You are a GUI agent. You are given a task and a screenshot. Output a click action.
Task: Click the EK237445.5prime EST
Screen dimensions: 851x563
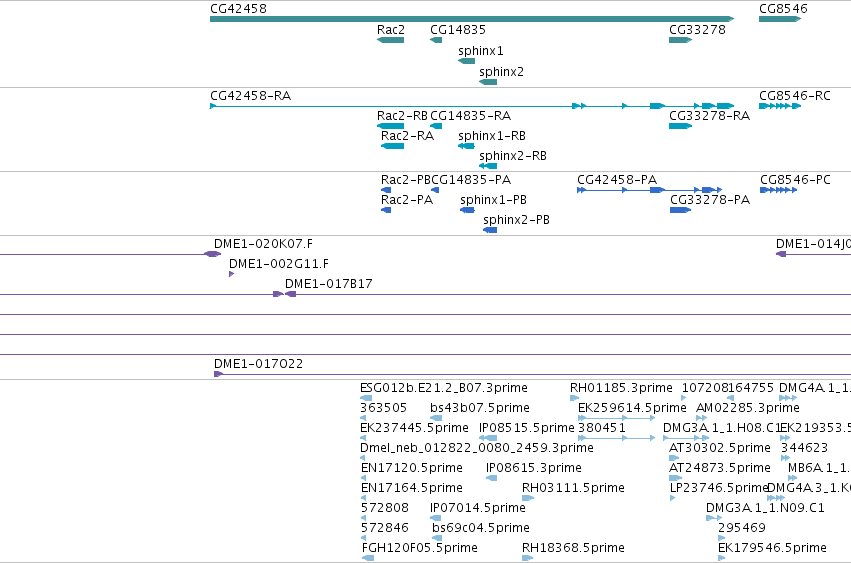pos(363,438)
